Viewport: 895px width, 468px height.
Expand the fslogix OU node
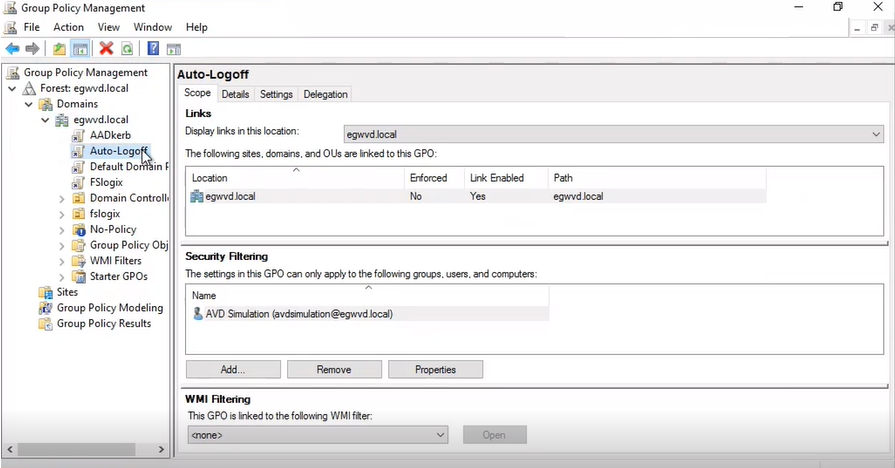pos(62,215)
